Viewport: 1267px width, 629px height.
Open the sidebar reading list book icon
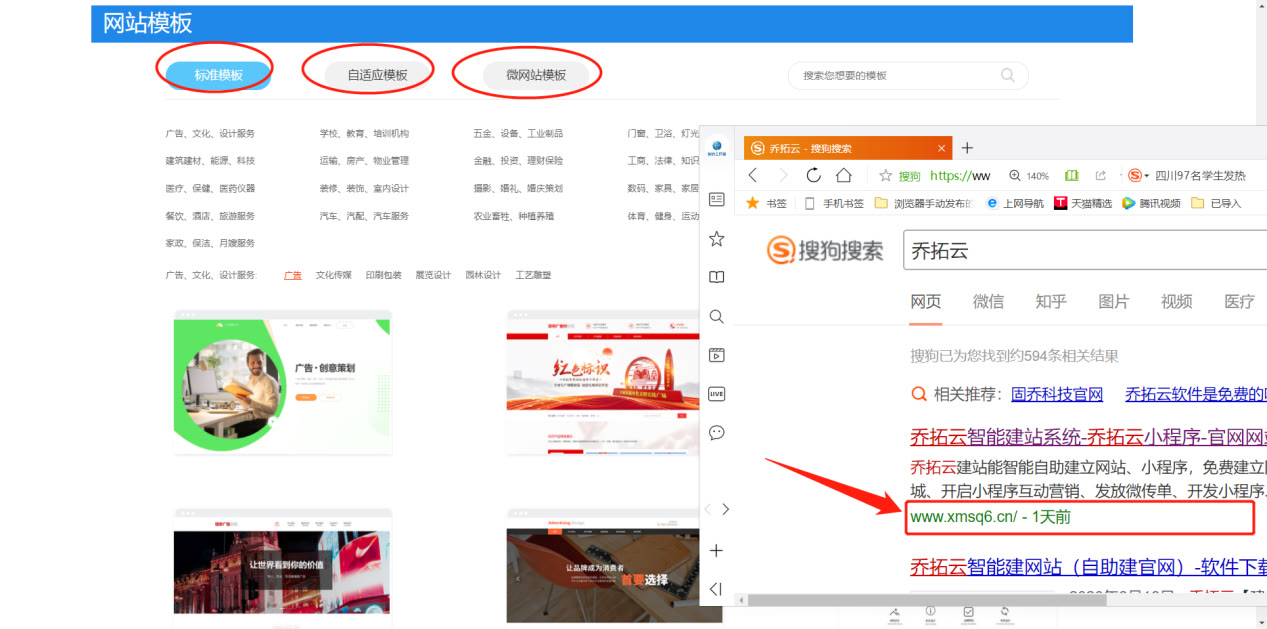[716, 277]
